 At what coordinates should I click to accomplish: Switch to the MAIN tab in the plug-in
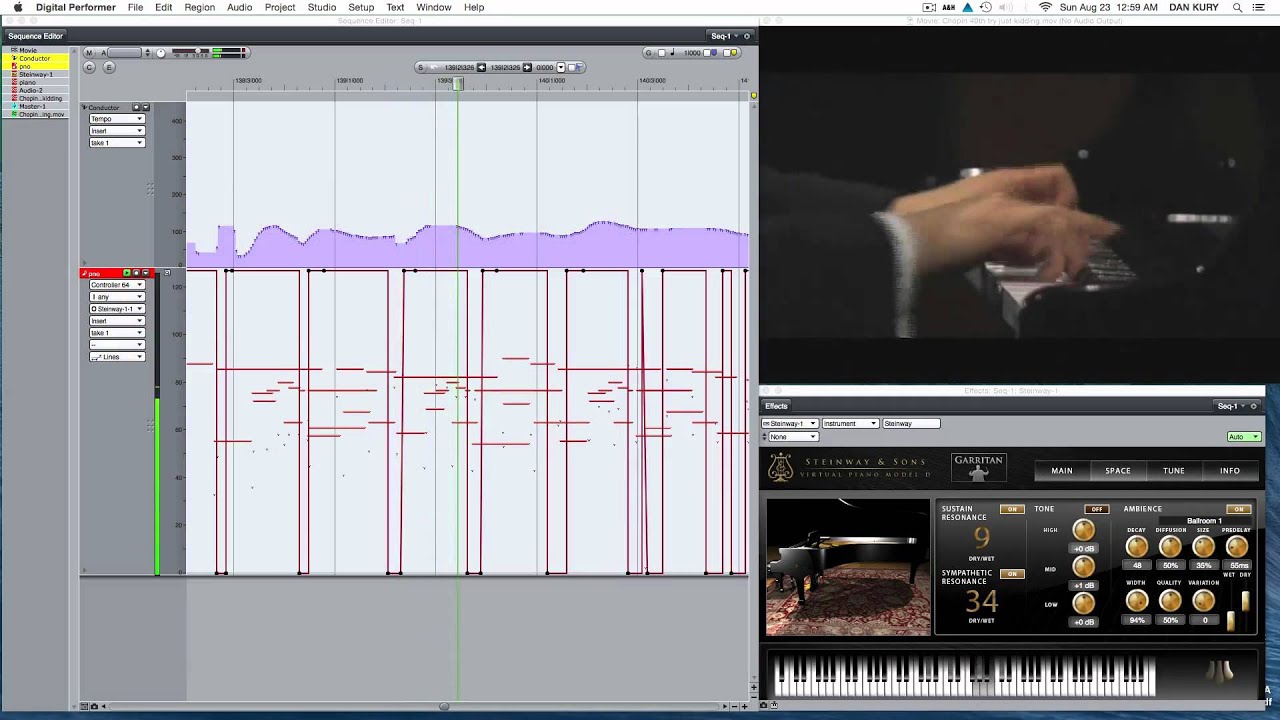[x=1062, y=471]
